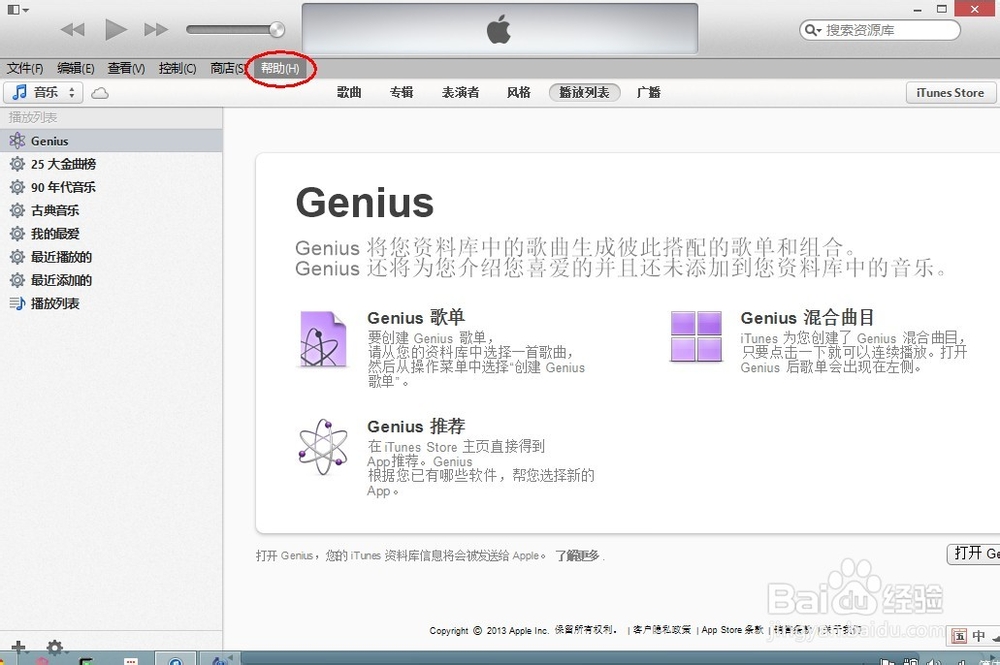Open the 我的最爱 smart playlist

pyautogui.click(x=111, y=234)
